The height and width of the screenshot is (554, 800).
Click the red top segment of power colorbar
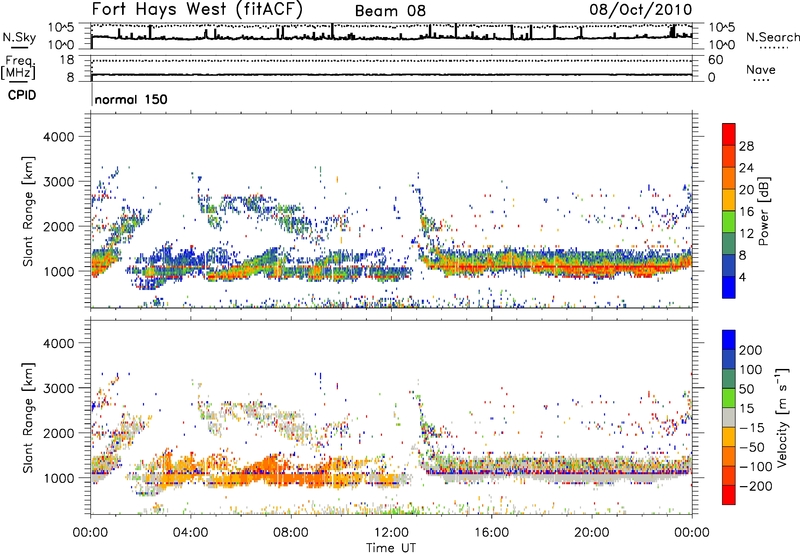729,134
